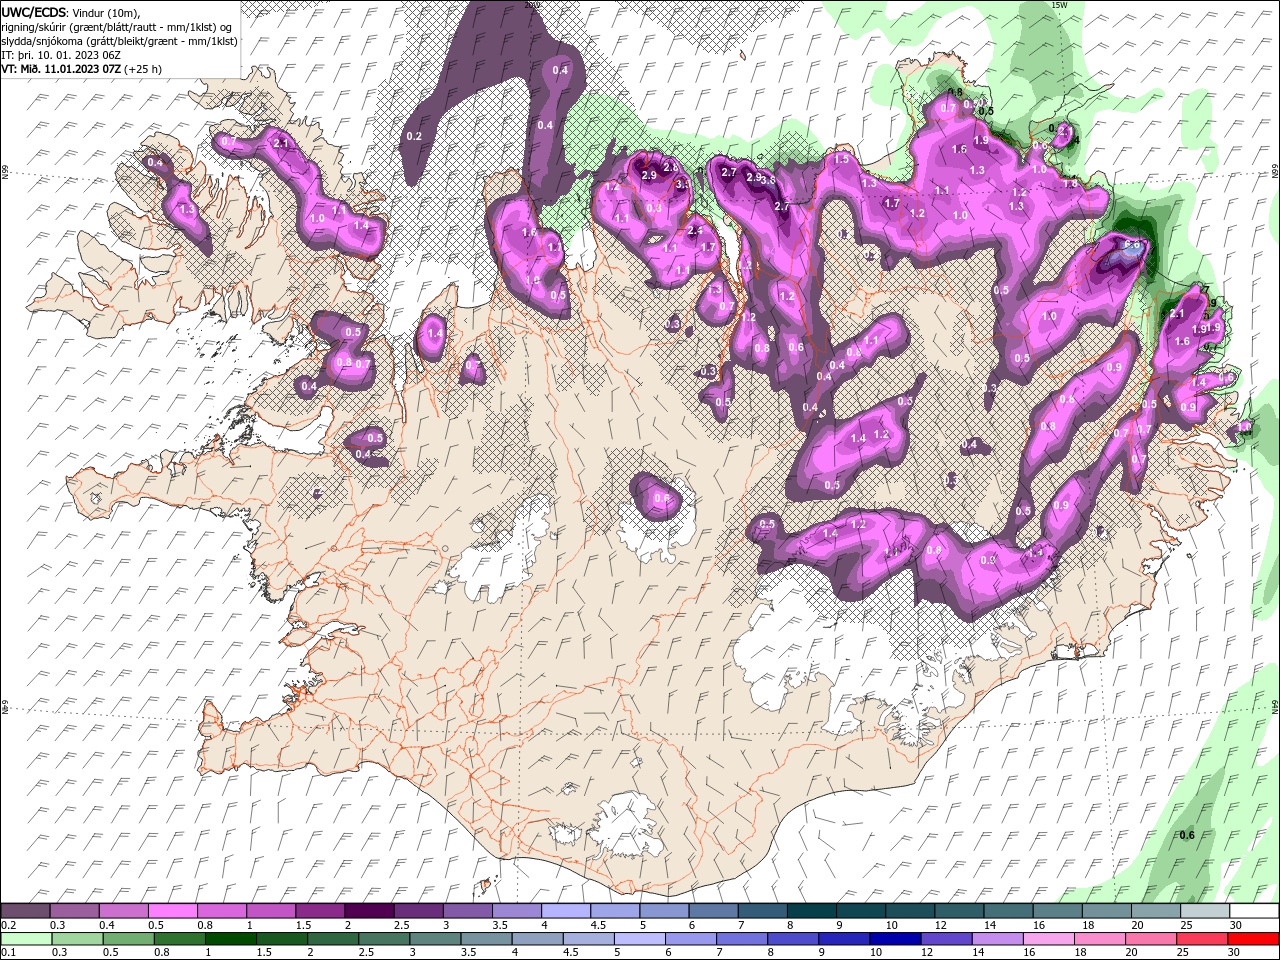Click the '15W' longitude label at the top edge
This screenshot has width=1280, height=960.
tap(1060, 5)
